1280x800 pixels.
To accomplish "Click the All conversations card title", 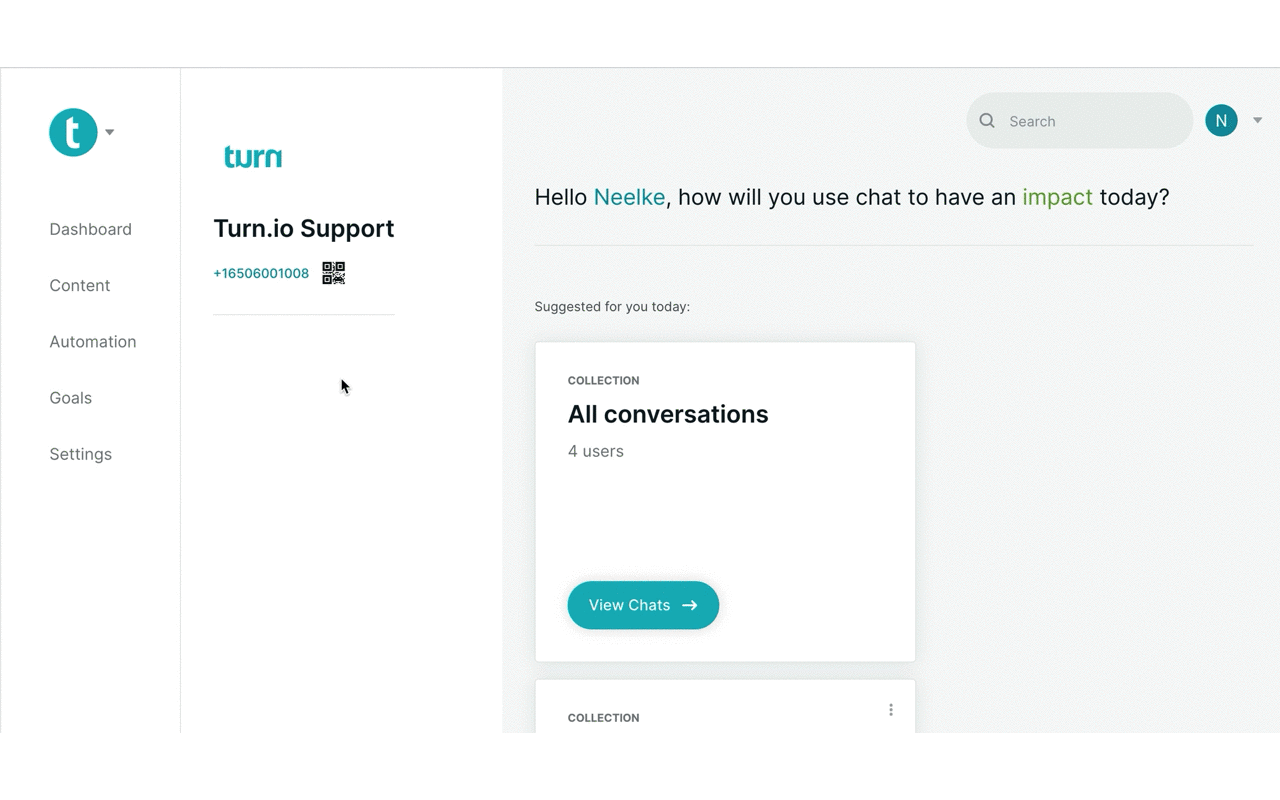I will coord(668,414).
